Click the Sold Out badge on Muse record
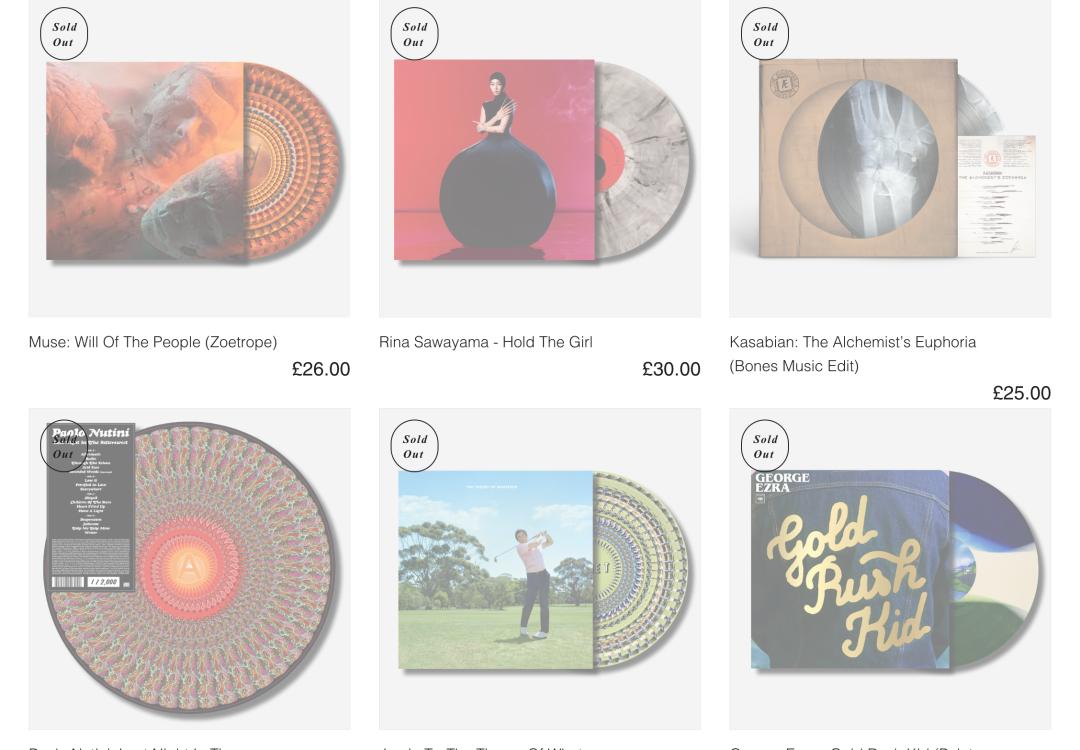 tap(64, 34)
